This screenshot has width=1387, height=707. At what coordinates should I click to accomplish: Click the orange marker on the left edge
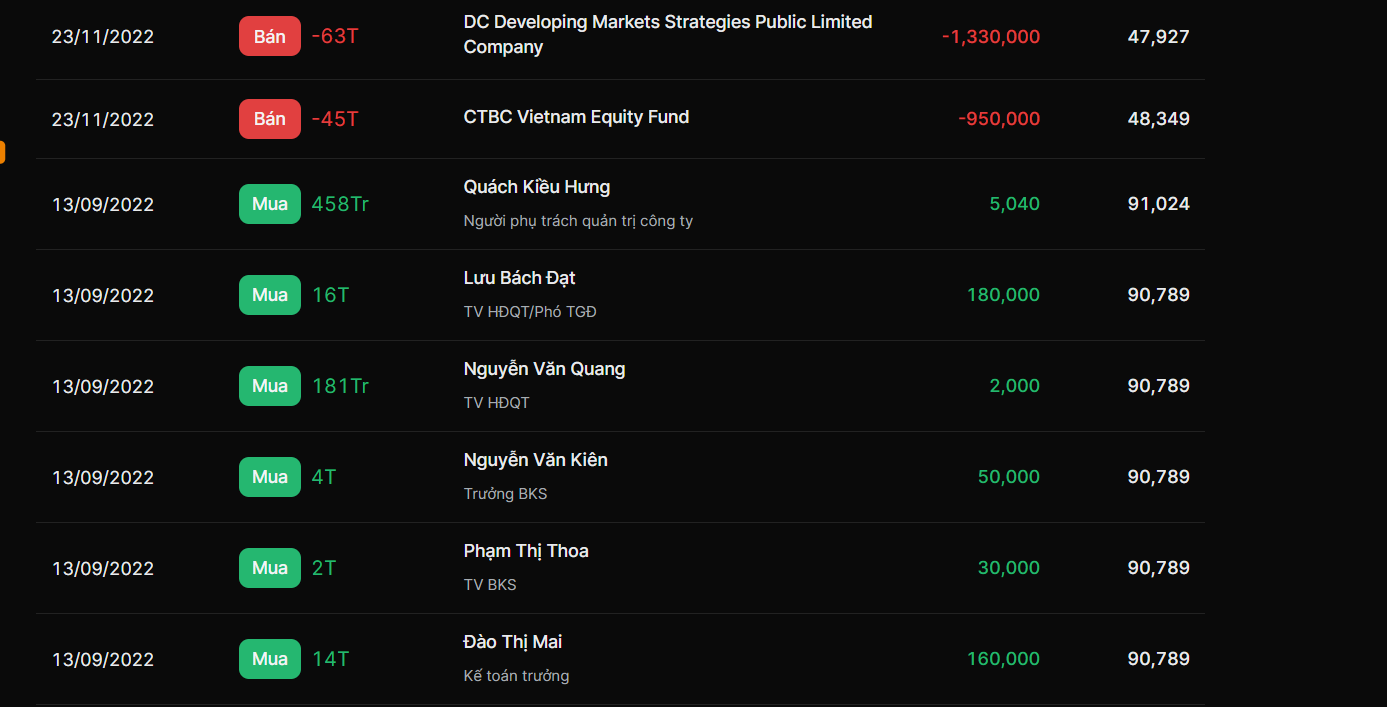pos(2,152)
